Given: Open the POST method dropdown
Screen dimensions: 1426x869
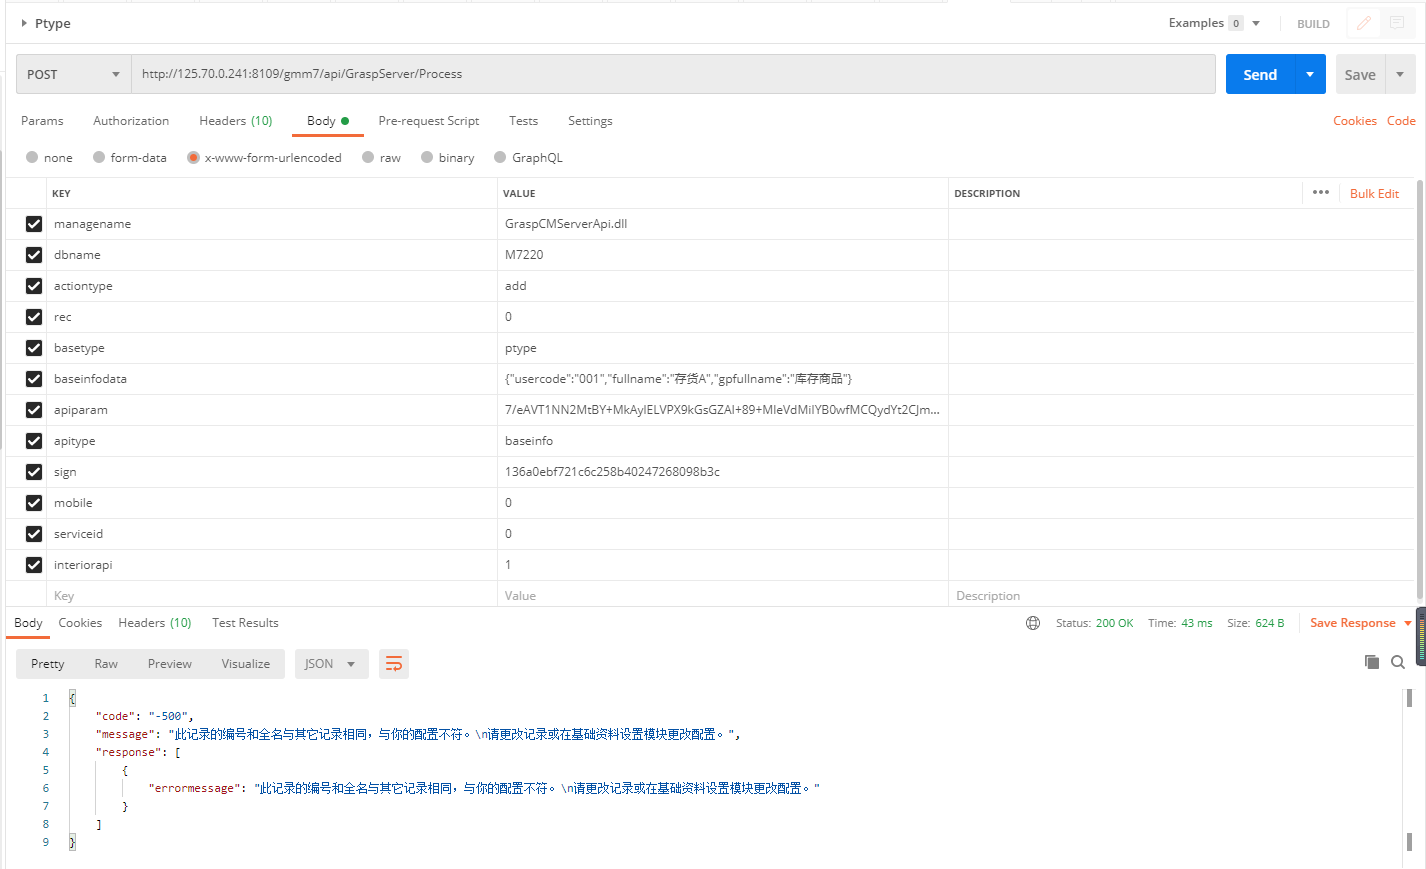Looking at the screenshot, I should point(73,74).
